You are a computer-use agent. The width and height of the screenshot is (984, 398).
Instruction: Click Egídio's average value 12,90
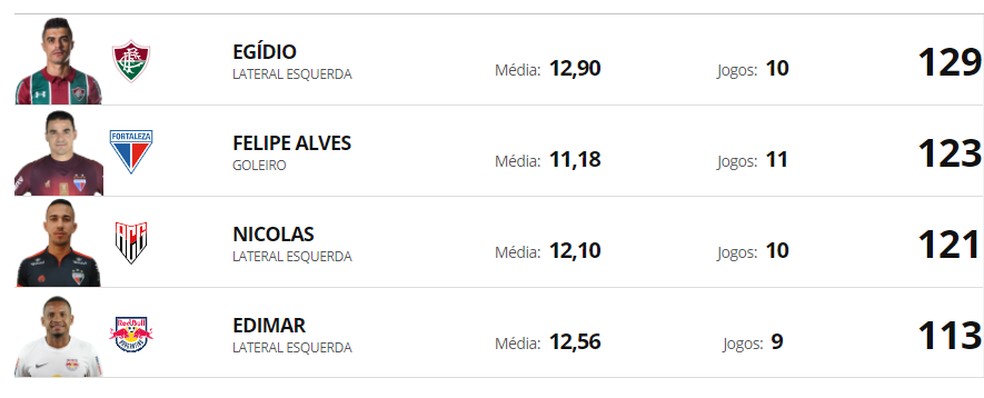pos(575,68)
